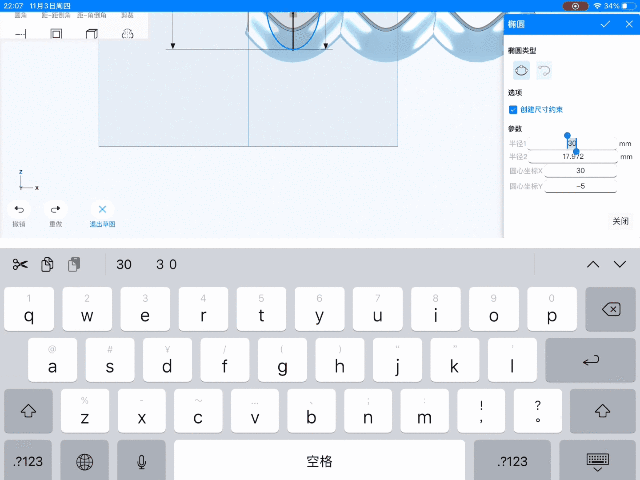Select the elliptical arc type icon
Viewport: 640px width, 480px height.
coord(544,71)
